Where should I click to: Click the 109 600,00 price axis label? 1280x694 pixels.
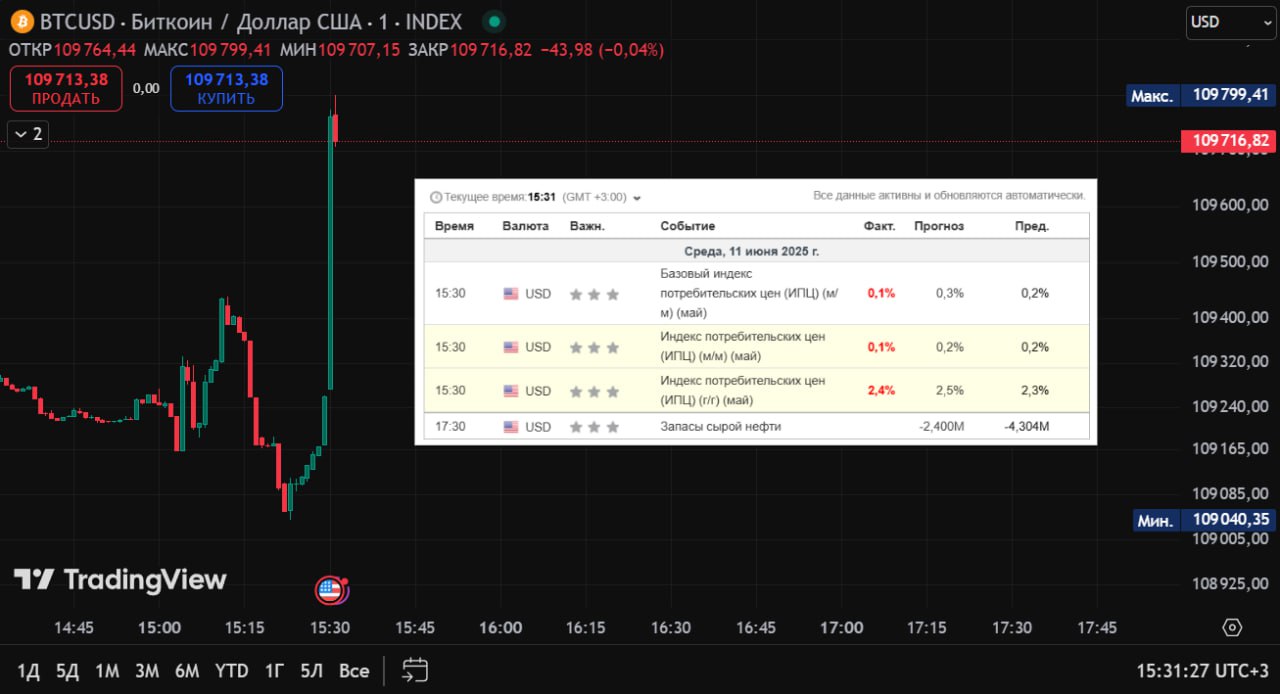pyautogui.click(x=1230, y=205)
